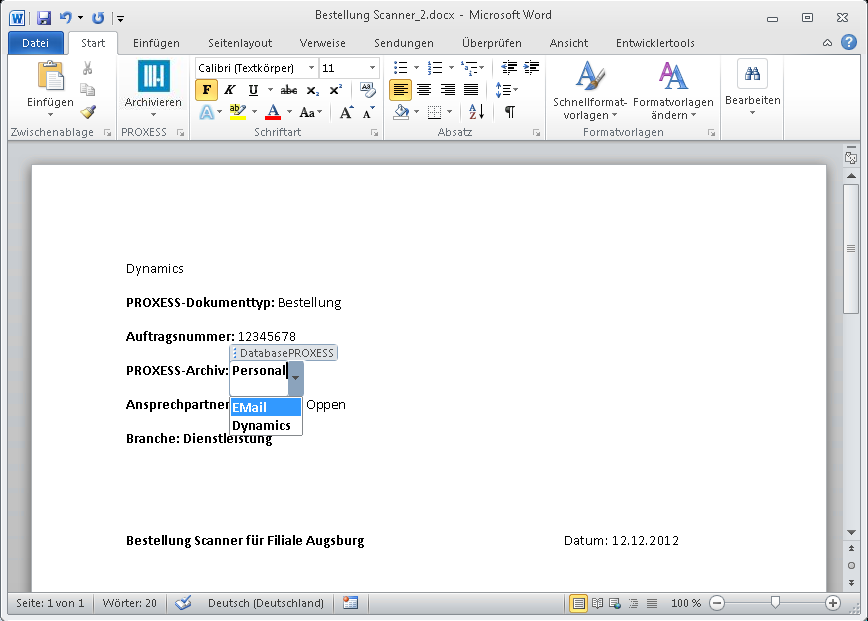The width and height of the screenshot is (868, 621).
Task: Open Bearbeiten binoculars menu
Action: coord(752,87)
